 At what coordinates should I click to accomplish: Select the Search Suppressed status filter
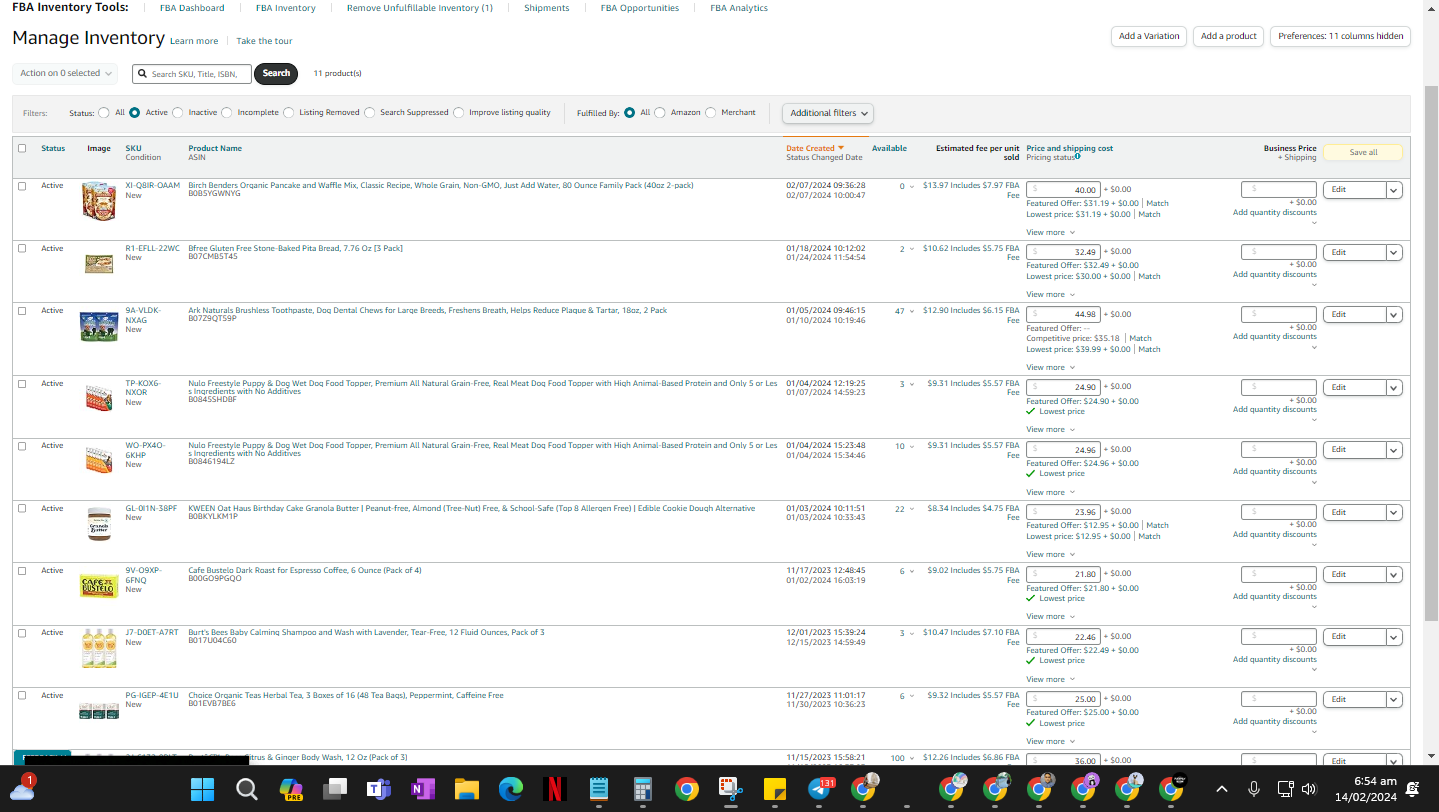click(x=370, y=113)
